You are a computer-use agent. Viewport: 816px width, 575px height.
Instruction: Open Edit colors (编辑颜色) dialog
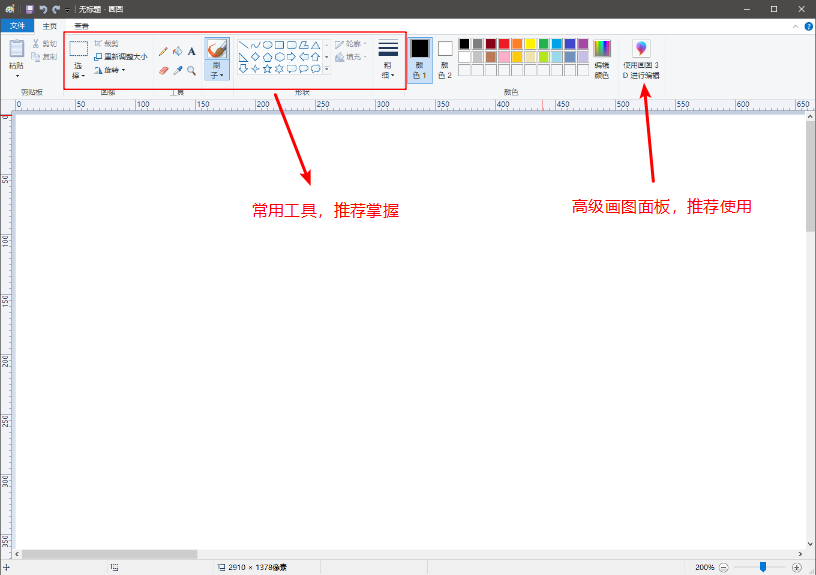tap(602, 60)
